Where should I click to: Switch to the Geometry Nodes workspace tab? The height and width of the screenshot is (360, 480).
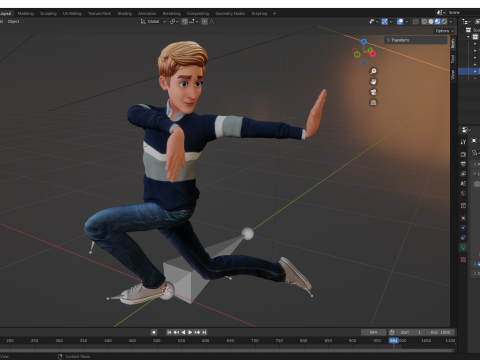pyautogui.click(x=230, y=13)
